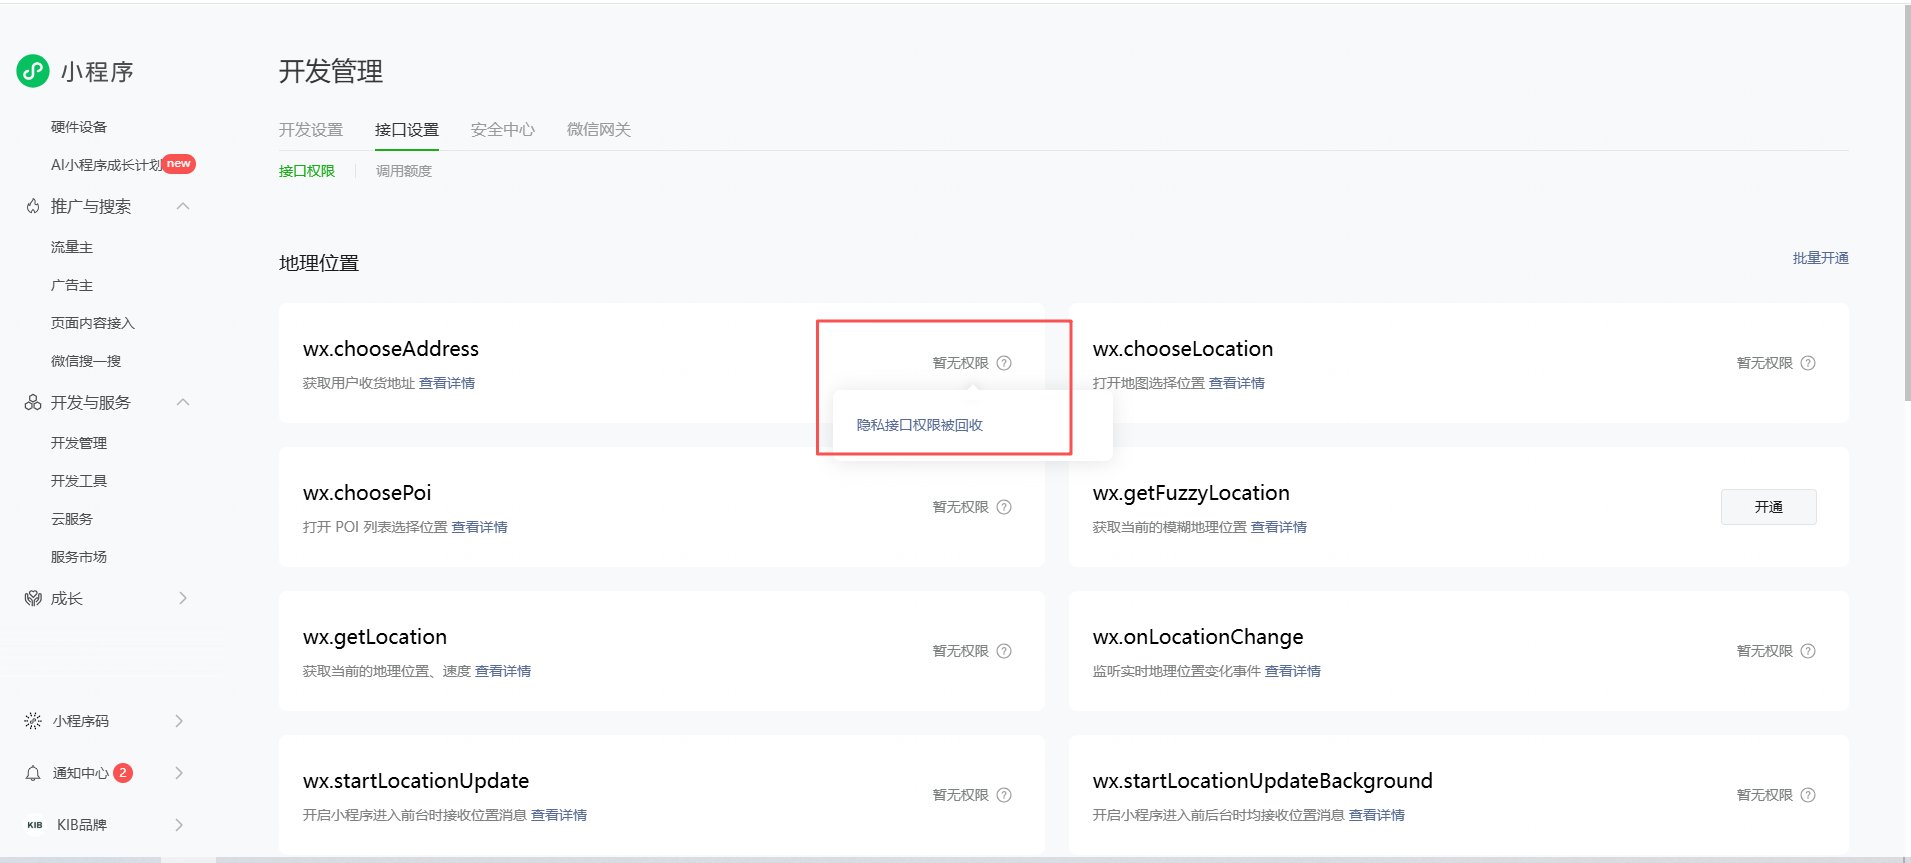Click help icon beside wx.chooseLocation 暂无权限
Viewport: 1911px width, 863px height.
point(1808,363)
